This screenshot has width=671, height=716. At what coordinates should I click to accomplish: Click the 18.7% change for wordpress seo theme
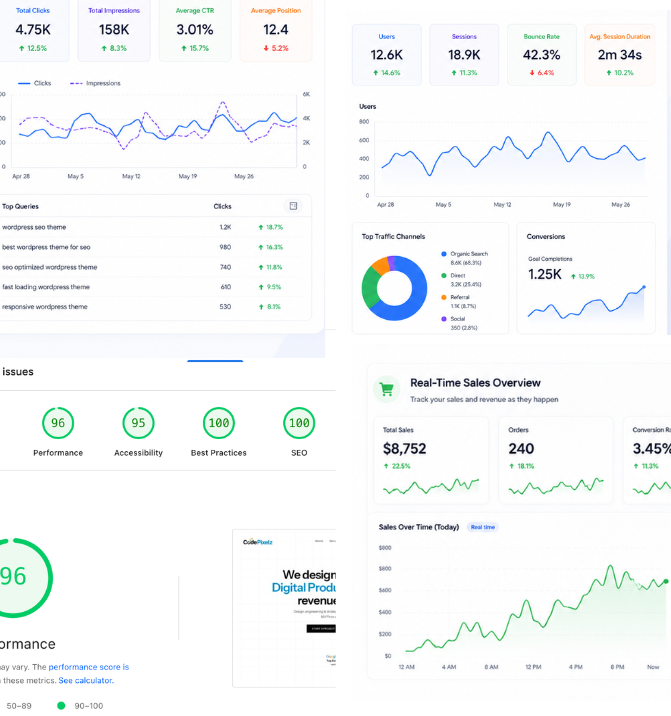[x=271, y=227]
